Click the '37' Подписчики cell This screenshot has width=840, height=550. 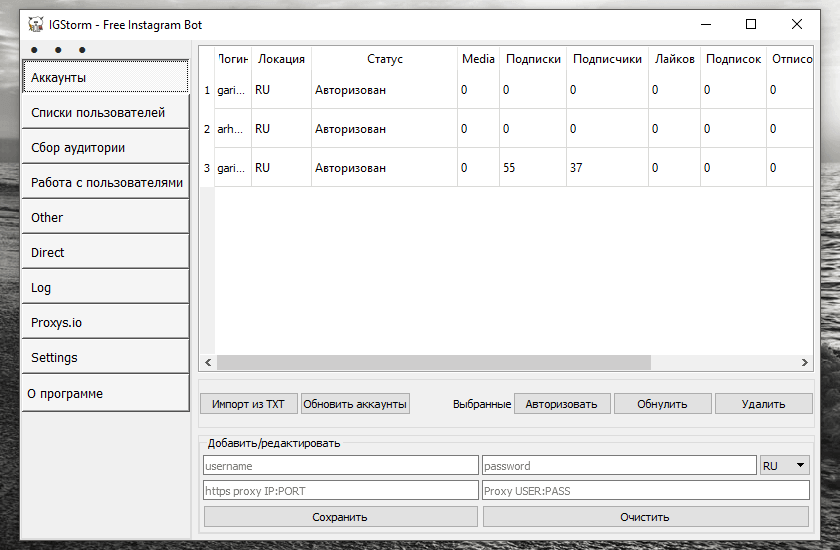point(607,168)
